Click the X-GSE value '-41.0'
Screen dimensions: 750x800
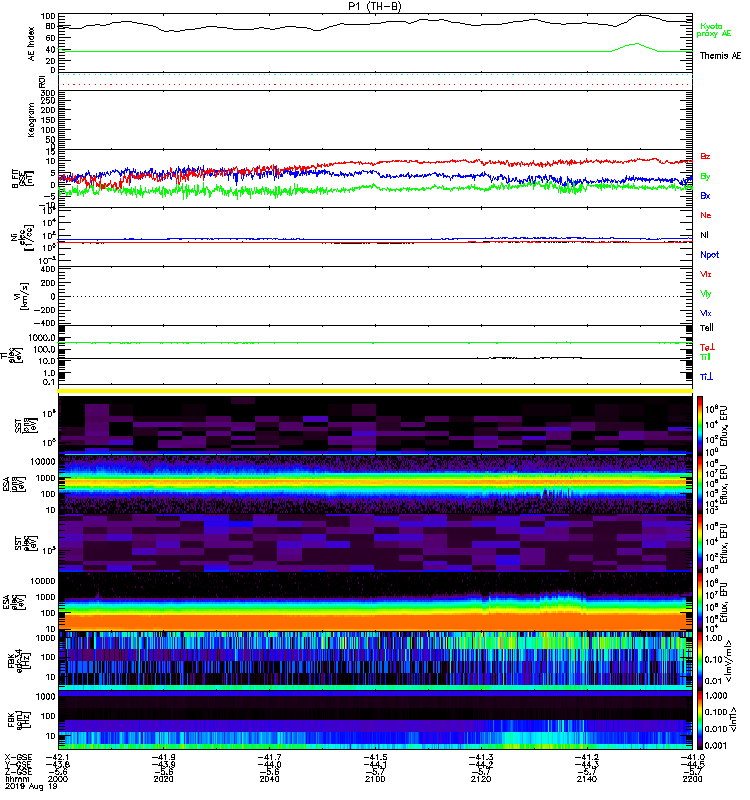(x=692, y=757)
